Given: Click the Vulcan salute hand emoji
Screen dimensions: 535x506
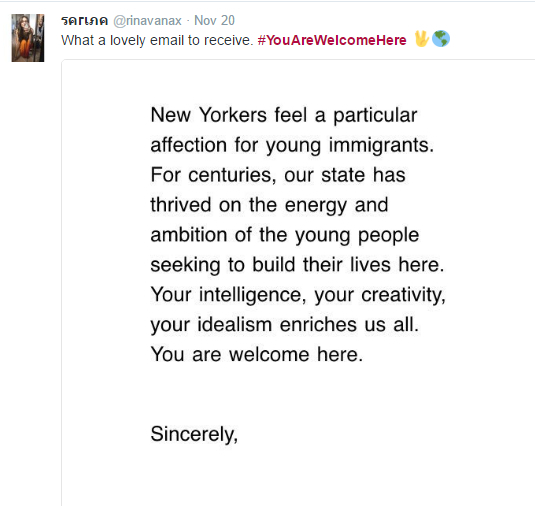Looking at the screenshot, I should (421, 39).
